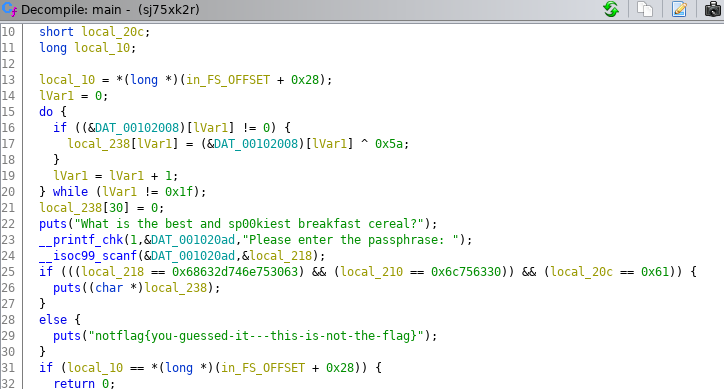This screenshot has width=724, height=389.
Task: Click the 'do' keyword on line 15
Action: [46, 112]
